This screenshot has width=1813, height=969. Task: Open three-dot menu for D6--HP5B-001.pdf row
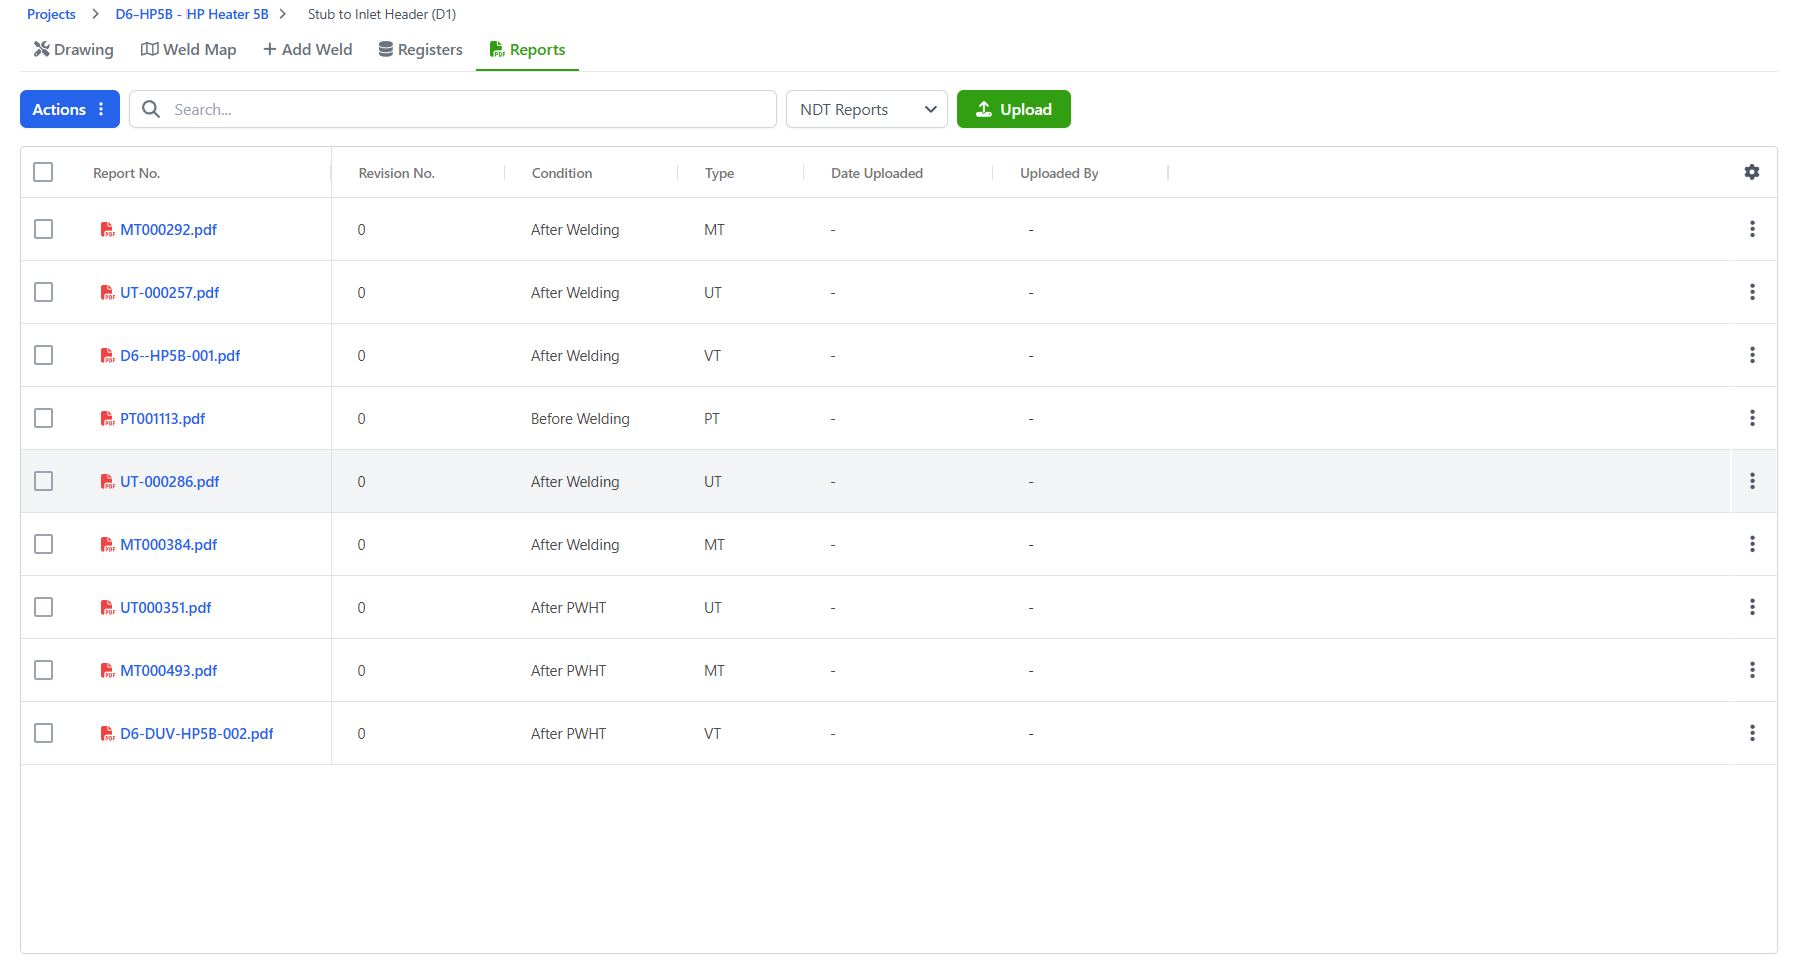pyautogui.click(x=1751, y=355)
